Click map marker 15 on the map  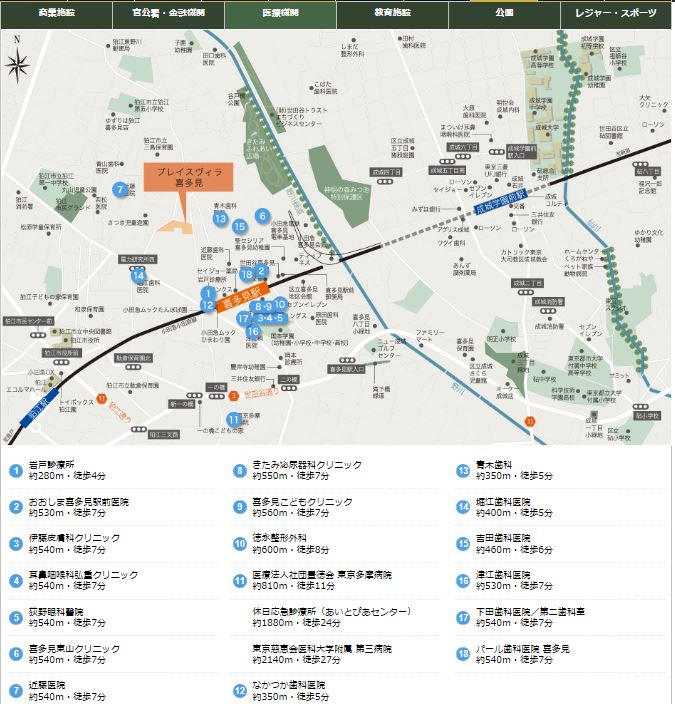click(240, 227)
